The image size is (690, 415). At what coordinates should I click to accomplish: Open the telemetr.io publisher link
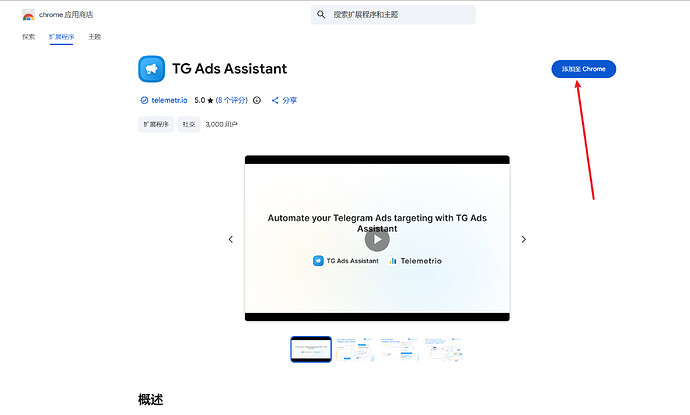pyautogui.click(x=169, y=100)
